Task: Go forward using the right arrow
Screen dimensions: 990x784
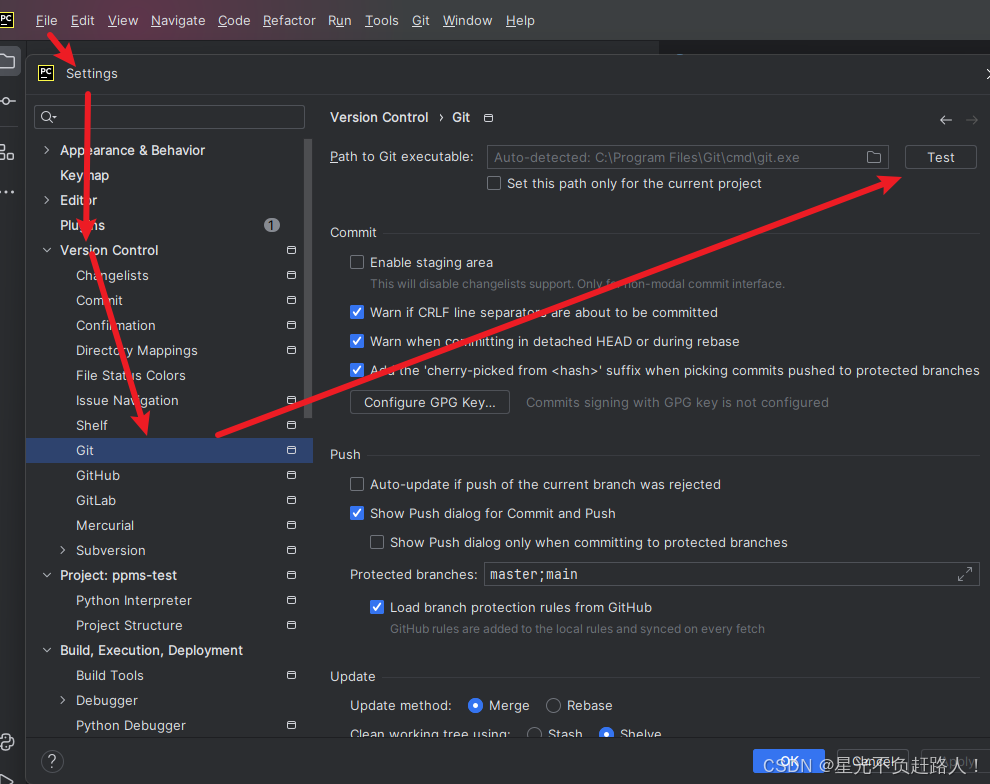Action: [972, 120]
